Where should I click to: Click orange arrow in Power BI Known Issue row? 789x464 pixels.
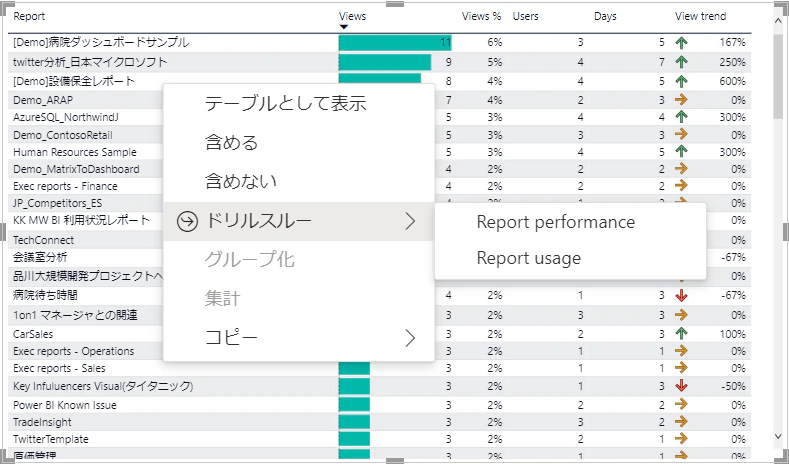tap(681, 405)
